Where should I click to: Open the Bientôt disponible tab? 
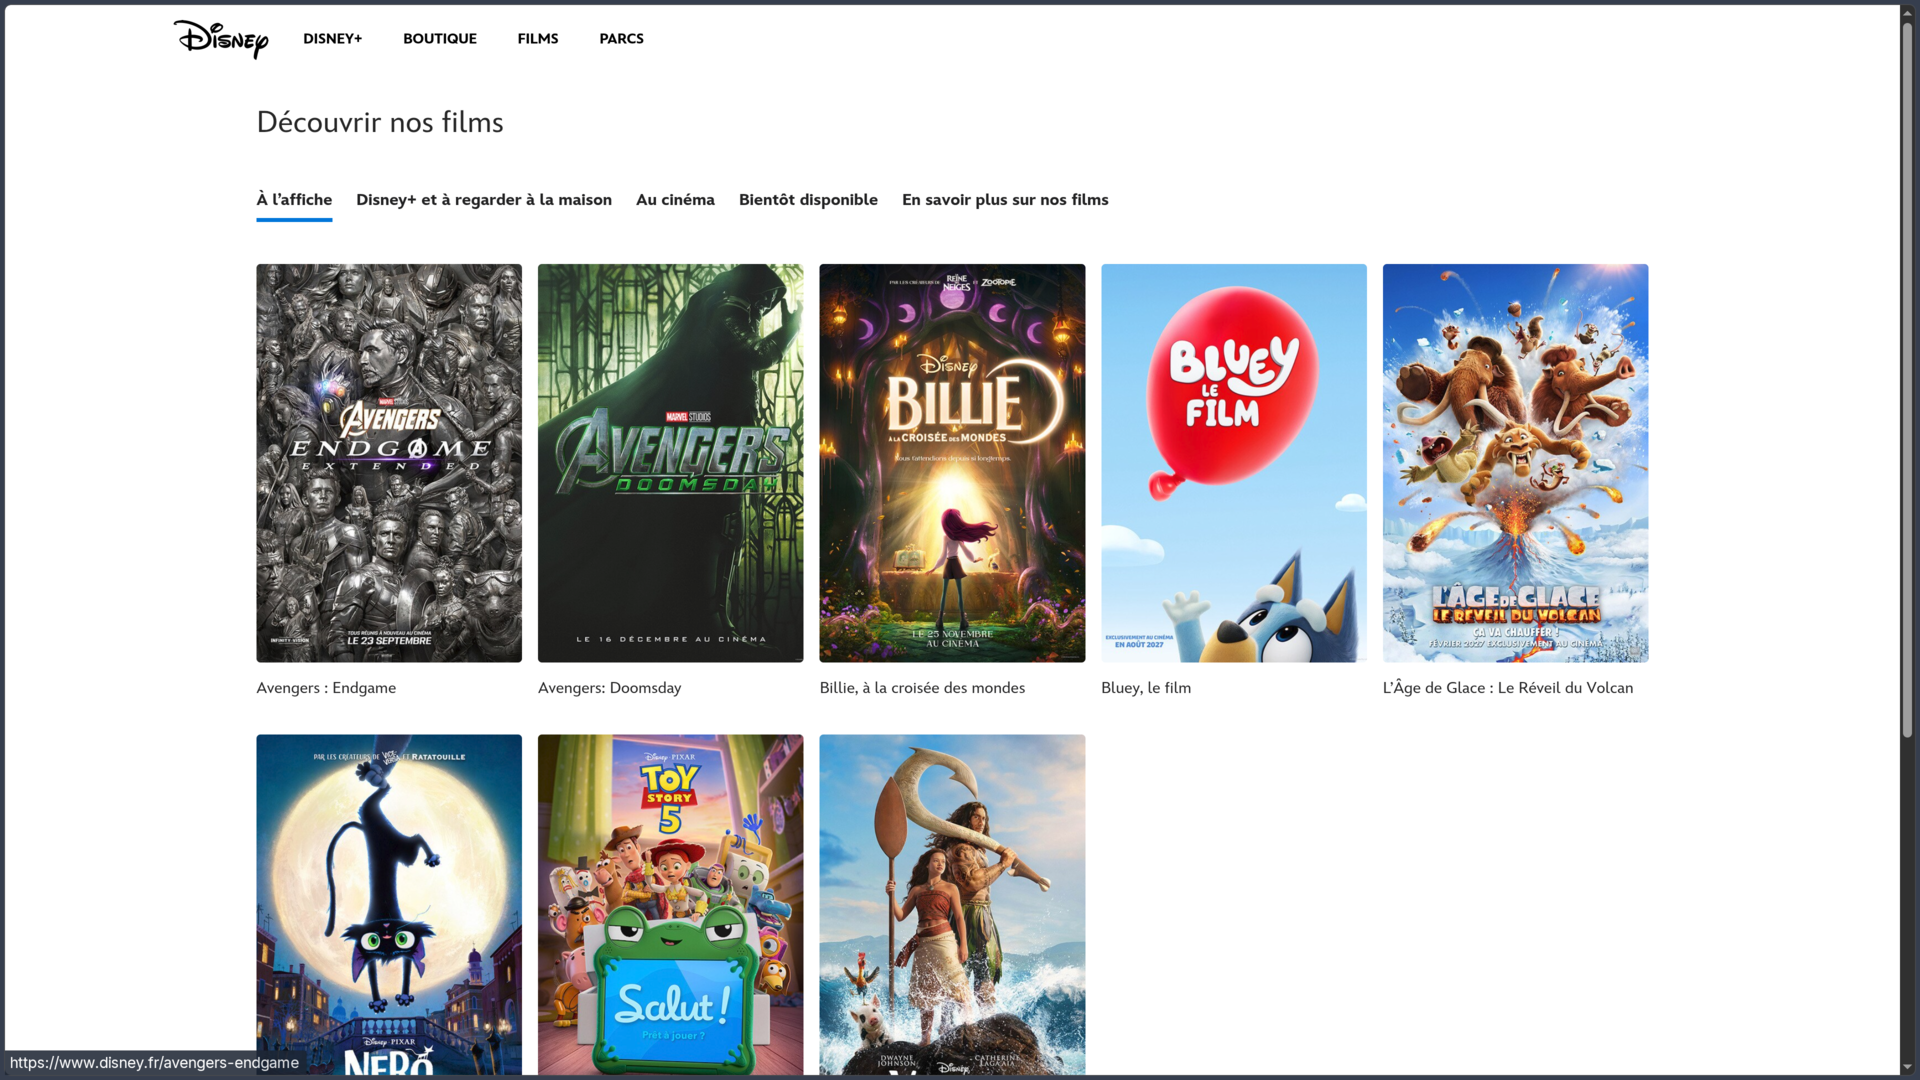coord(808,200)
